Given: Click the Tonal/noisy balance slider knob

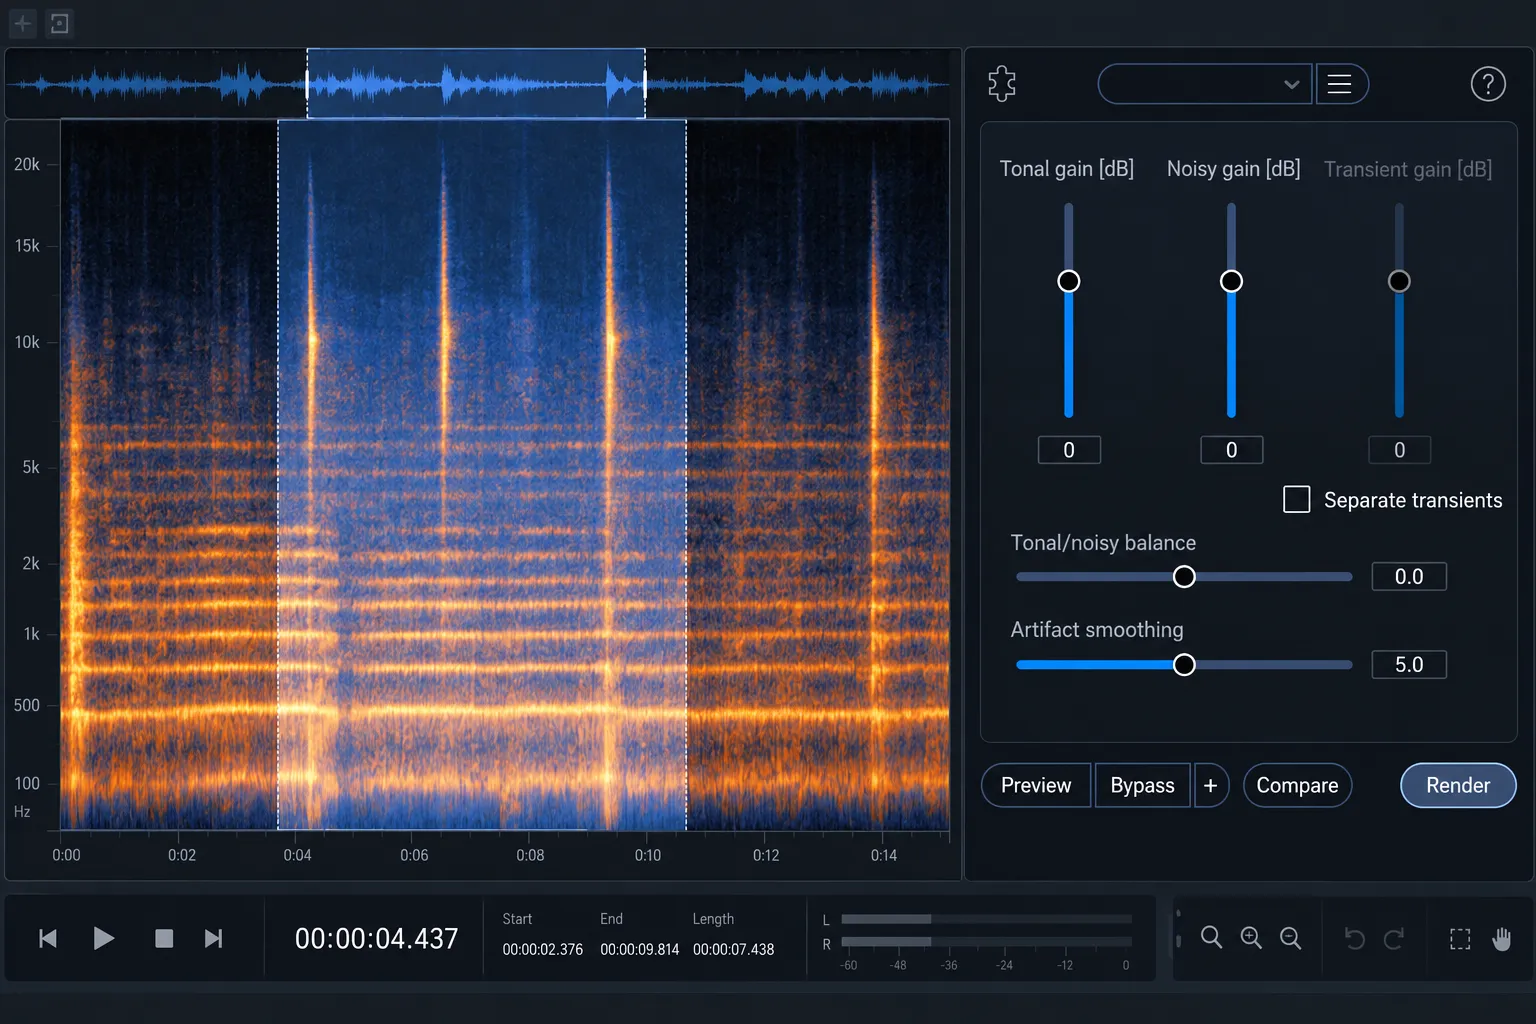Looking at the screenshot, I should pos(1184,577).
